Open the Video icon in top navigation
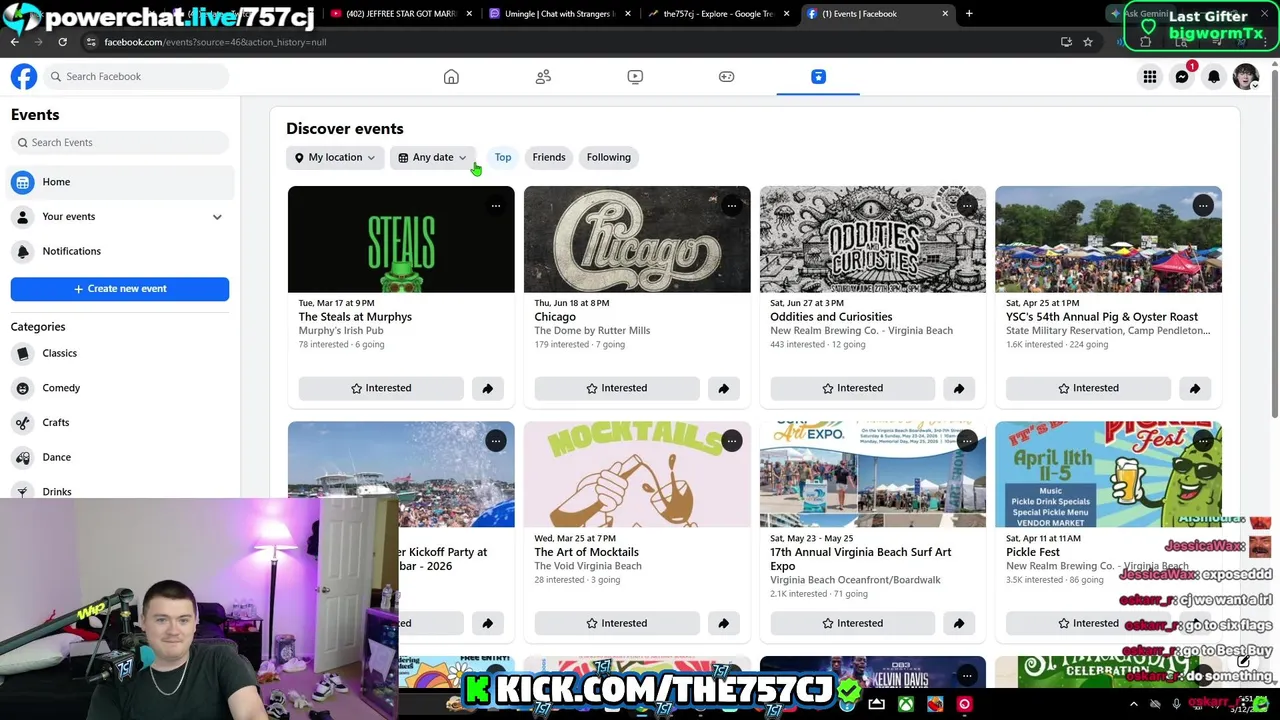Screen dimensions: 1280x720 coord(635,77)
